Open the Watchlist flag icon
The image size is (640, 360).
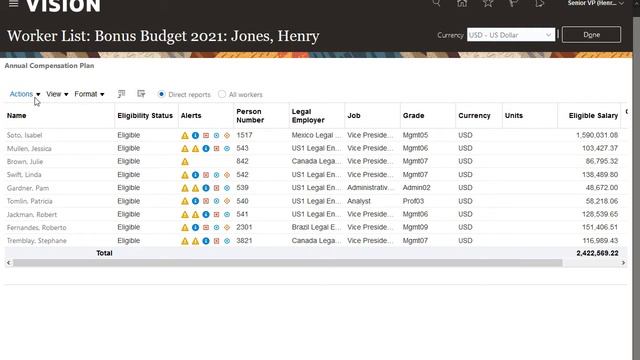tap(513, 3)
